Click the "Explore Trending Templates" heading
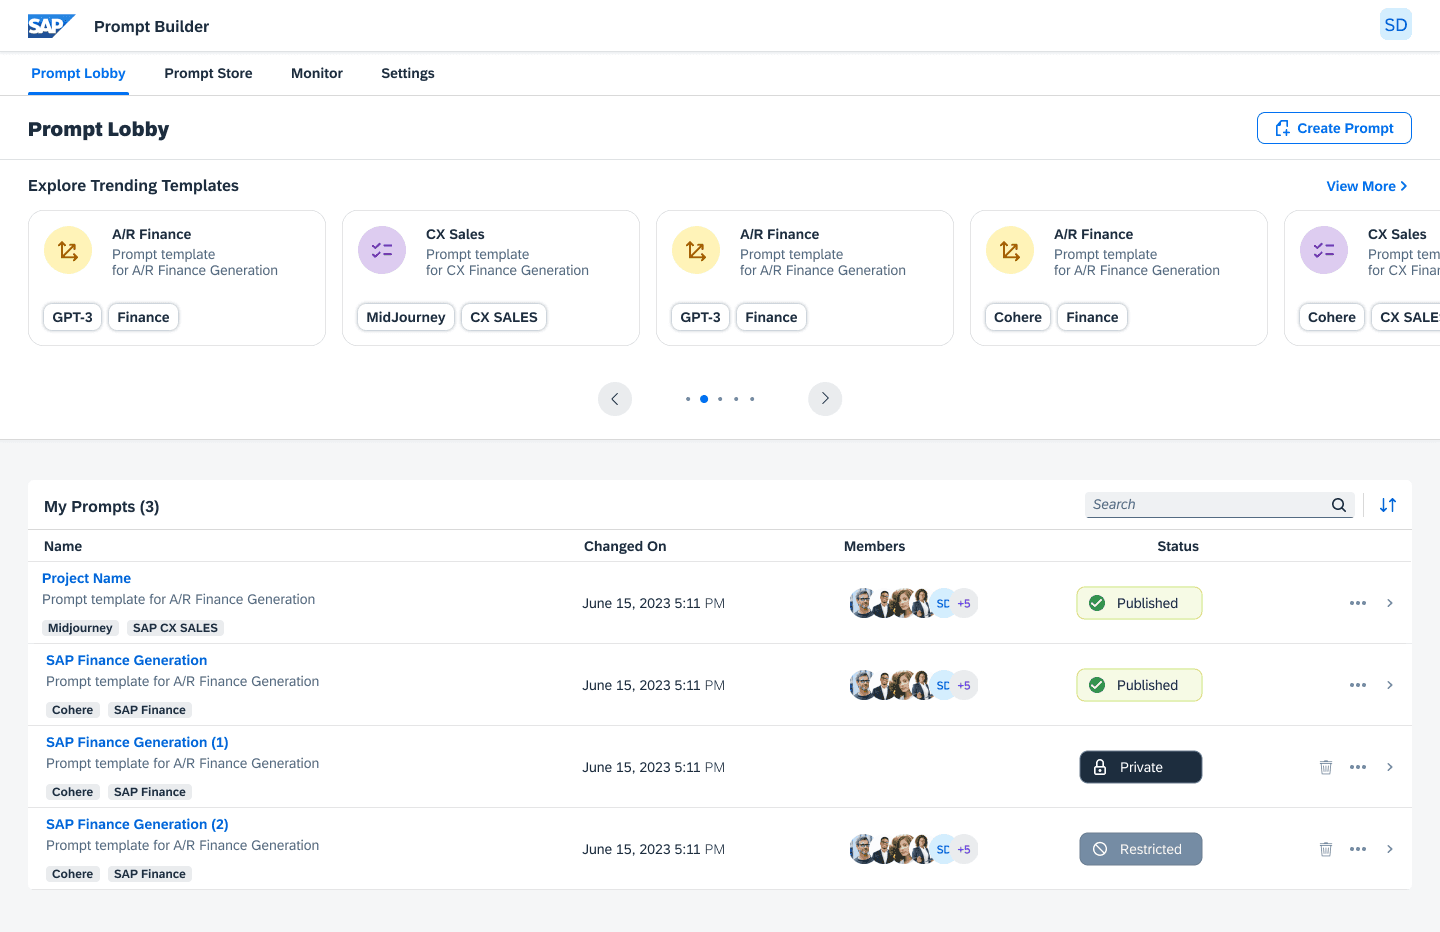This screenshot has width=1440, height=932. tap(133, 186)
